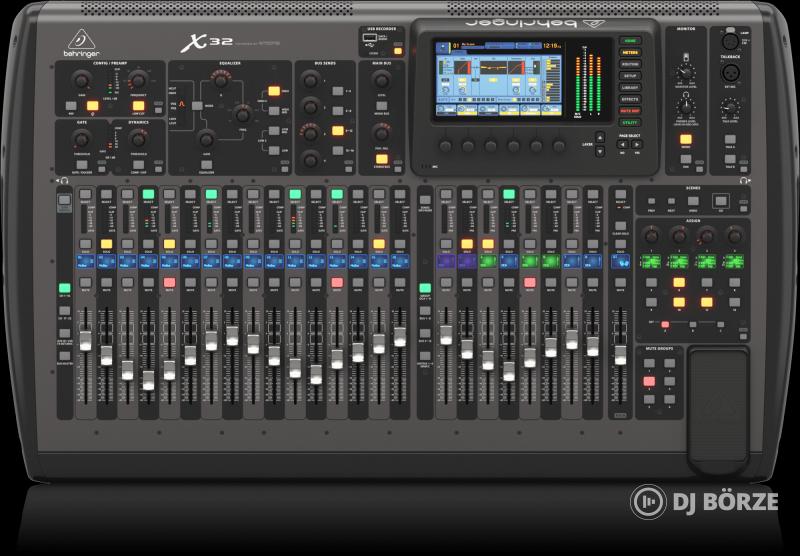
Task: Toggle the lit Low Cut button
Action: click(138, 106)
